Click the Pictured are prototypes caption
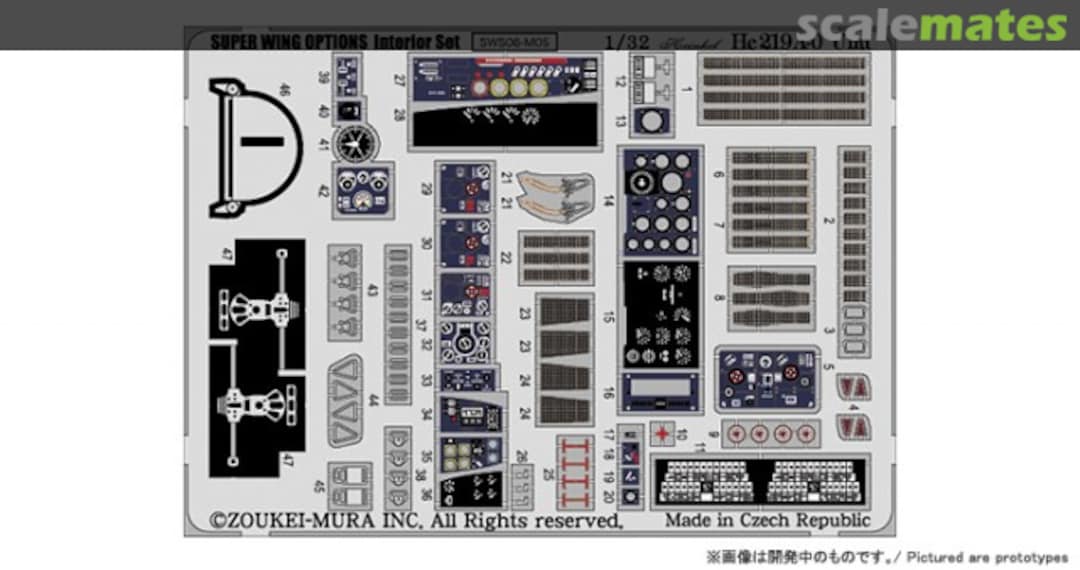The image size is (1080, 570). [887, 556]
